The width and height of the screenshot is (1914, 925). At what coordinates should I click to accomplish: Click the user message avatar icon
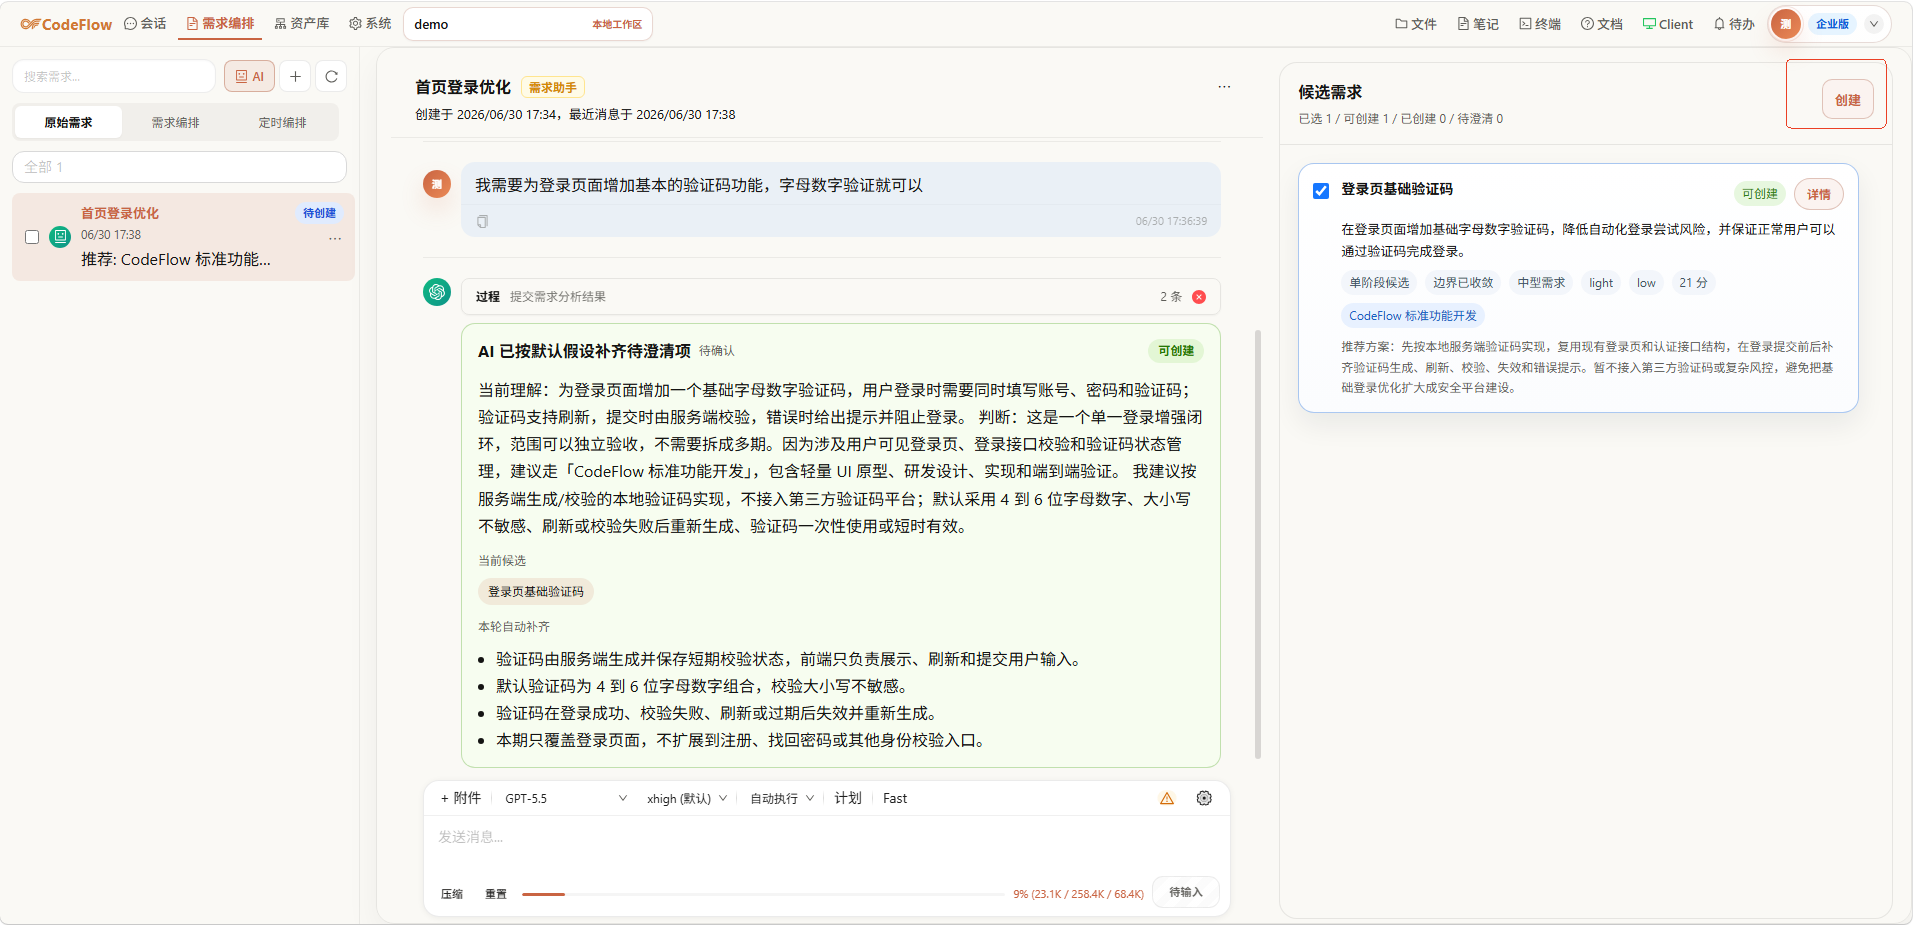[x=437, y=184]
